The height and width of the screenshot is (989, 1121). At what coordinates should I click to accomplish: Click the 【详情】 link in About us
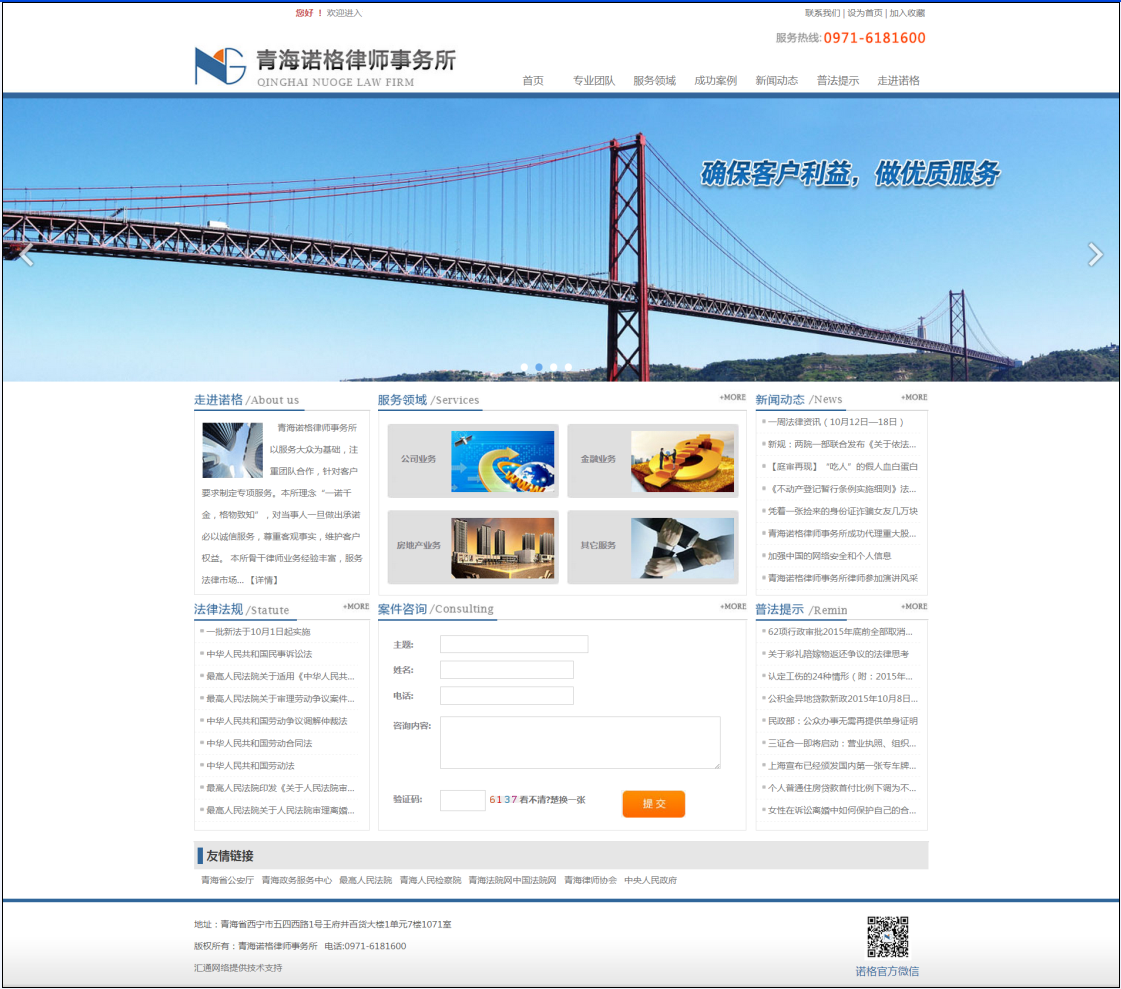coord(263,580)
